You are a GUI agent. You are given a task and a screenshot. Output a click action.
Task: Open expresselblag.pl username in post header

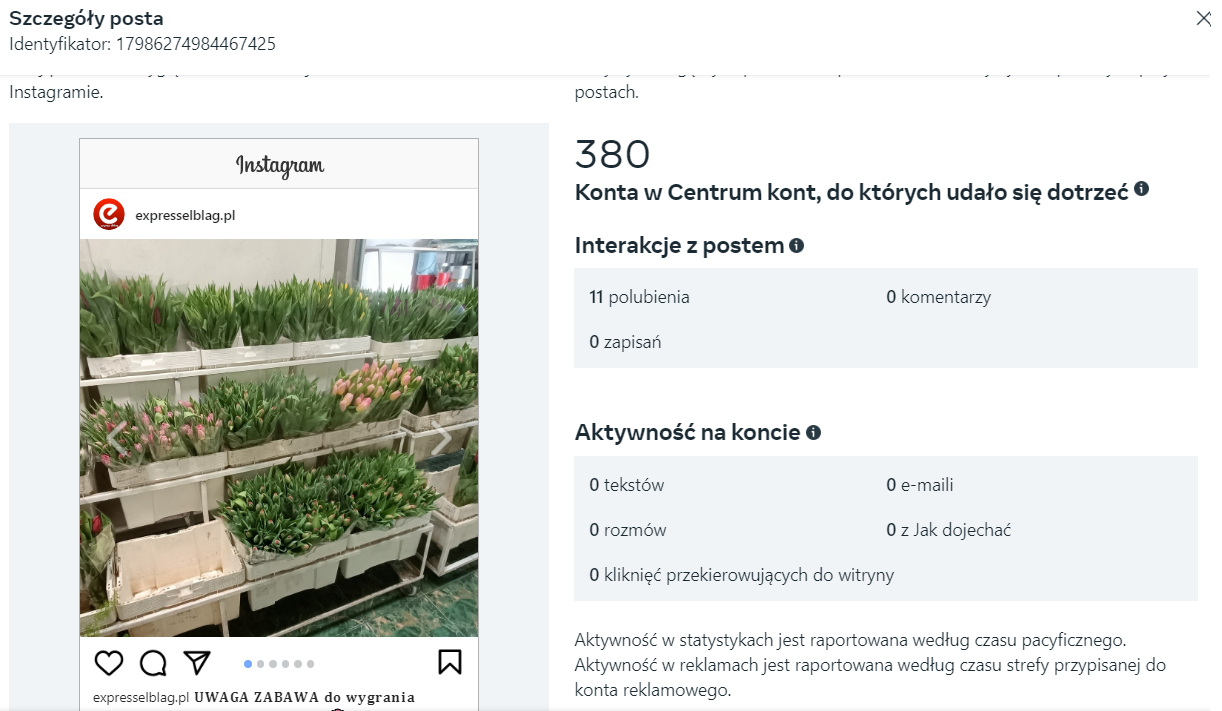pyautogui.click(x=185, y=215)
